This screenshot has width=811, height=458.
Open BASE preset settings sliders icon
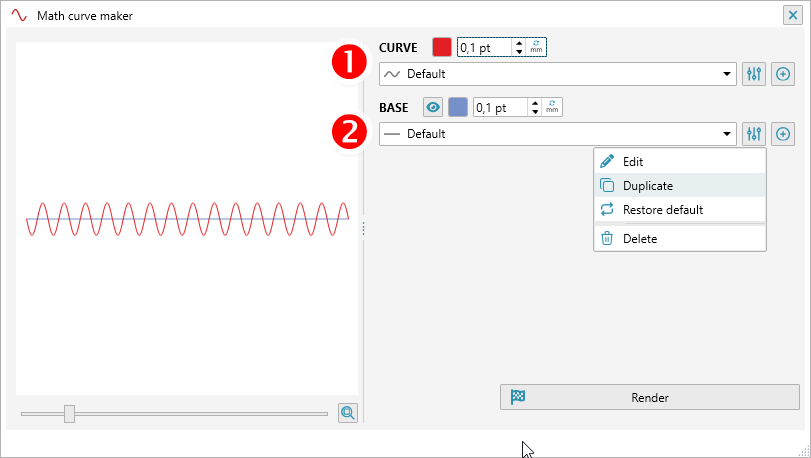pos(754,134)
